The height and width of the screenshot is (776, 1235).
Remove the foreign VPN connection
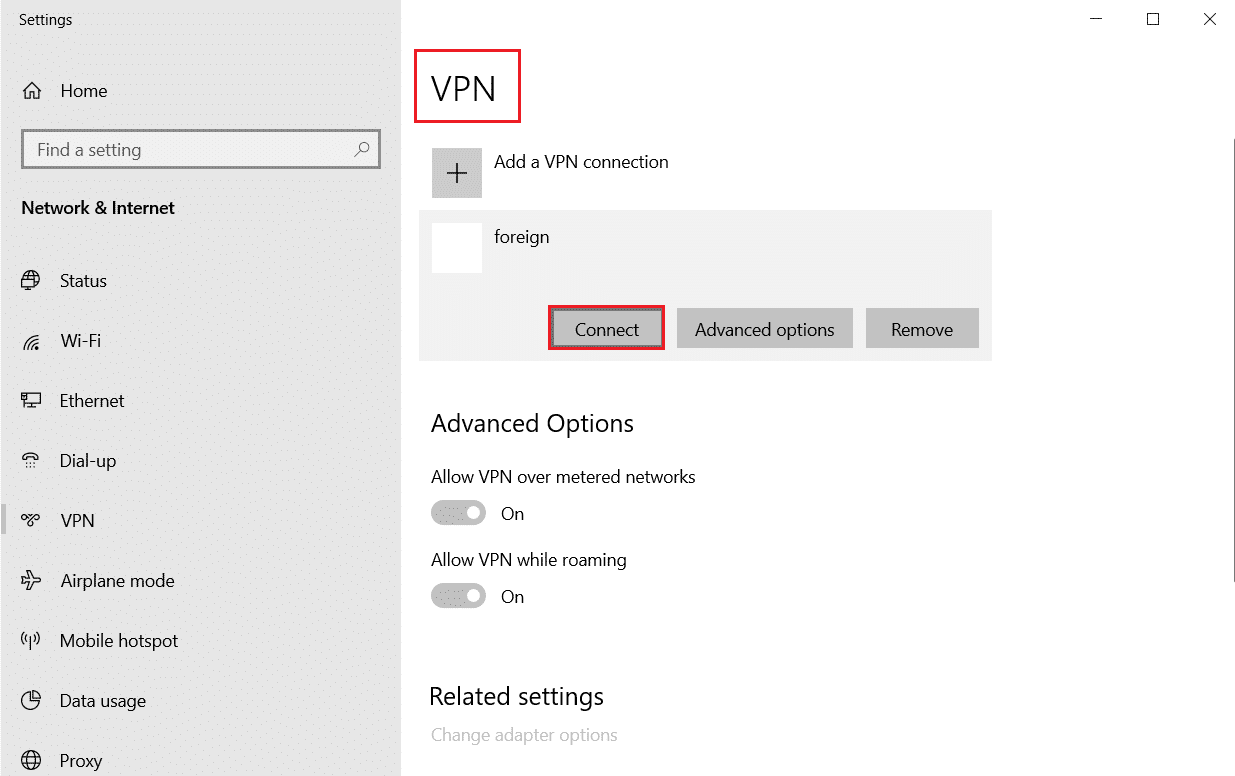coord(921,328)
